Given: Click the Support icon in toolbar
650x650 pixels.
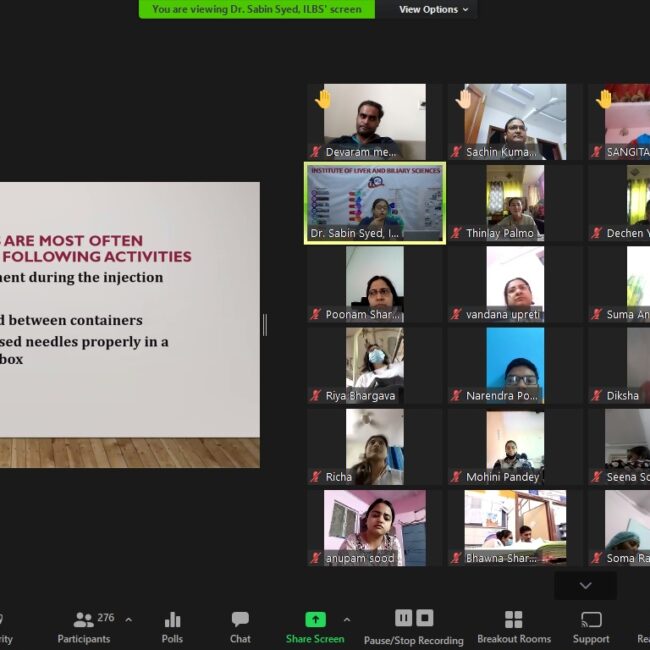Looking at the screenshot, I should [591, 620].
